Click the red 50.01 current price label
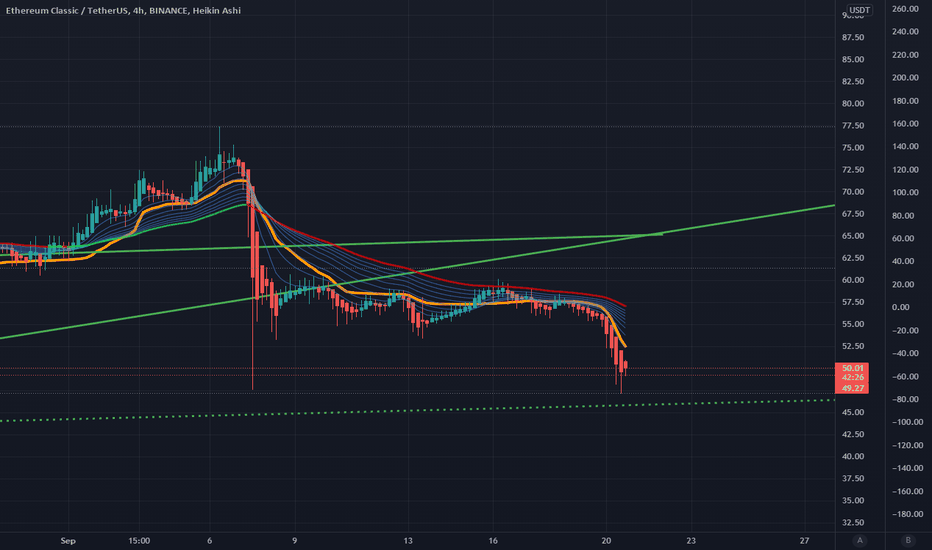932x550 pixels. [852, 368]
